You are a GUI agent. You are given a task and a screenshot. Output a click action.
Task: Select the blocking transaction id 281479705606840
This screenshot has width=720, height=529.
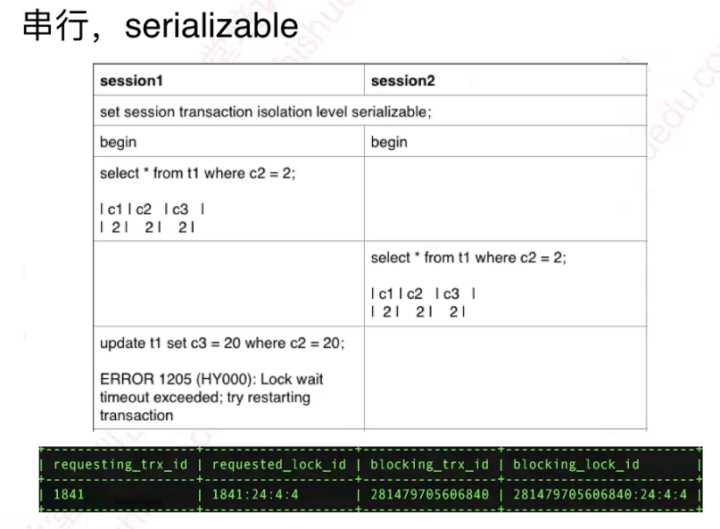(426, 493)
